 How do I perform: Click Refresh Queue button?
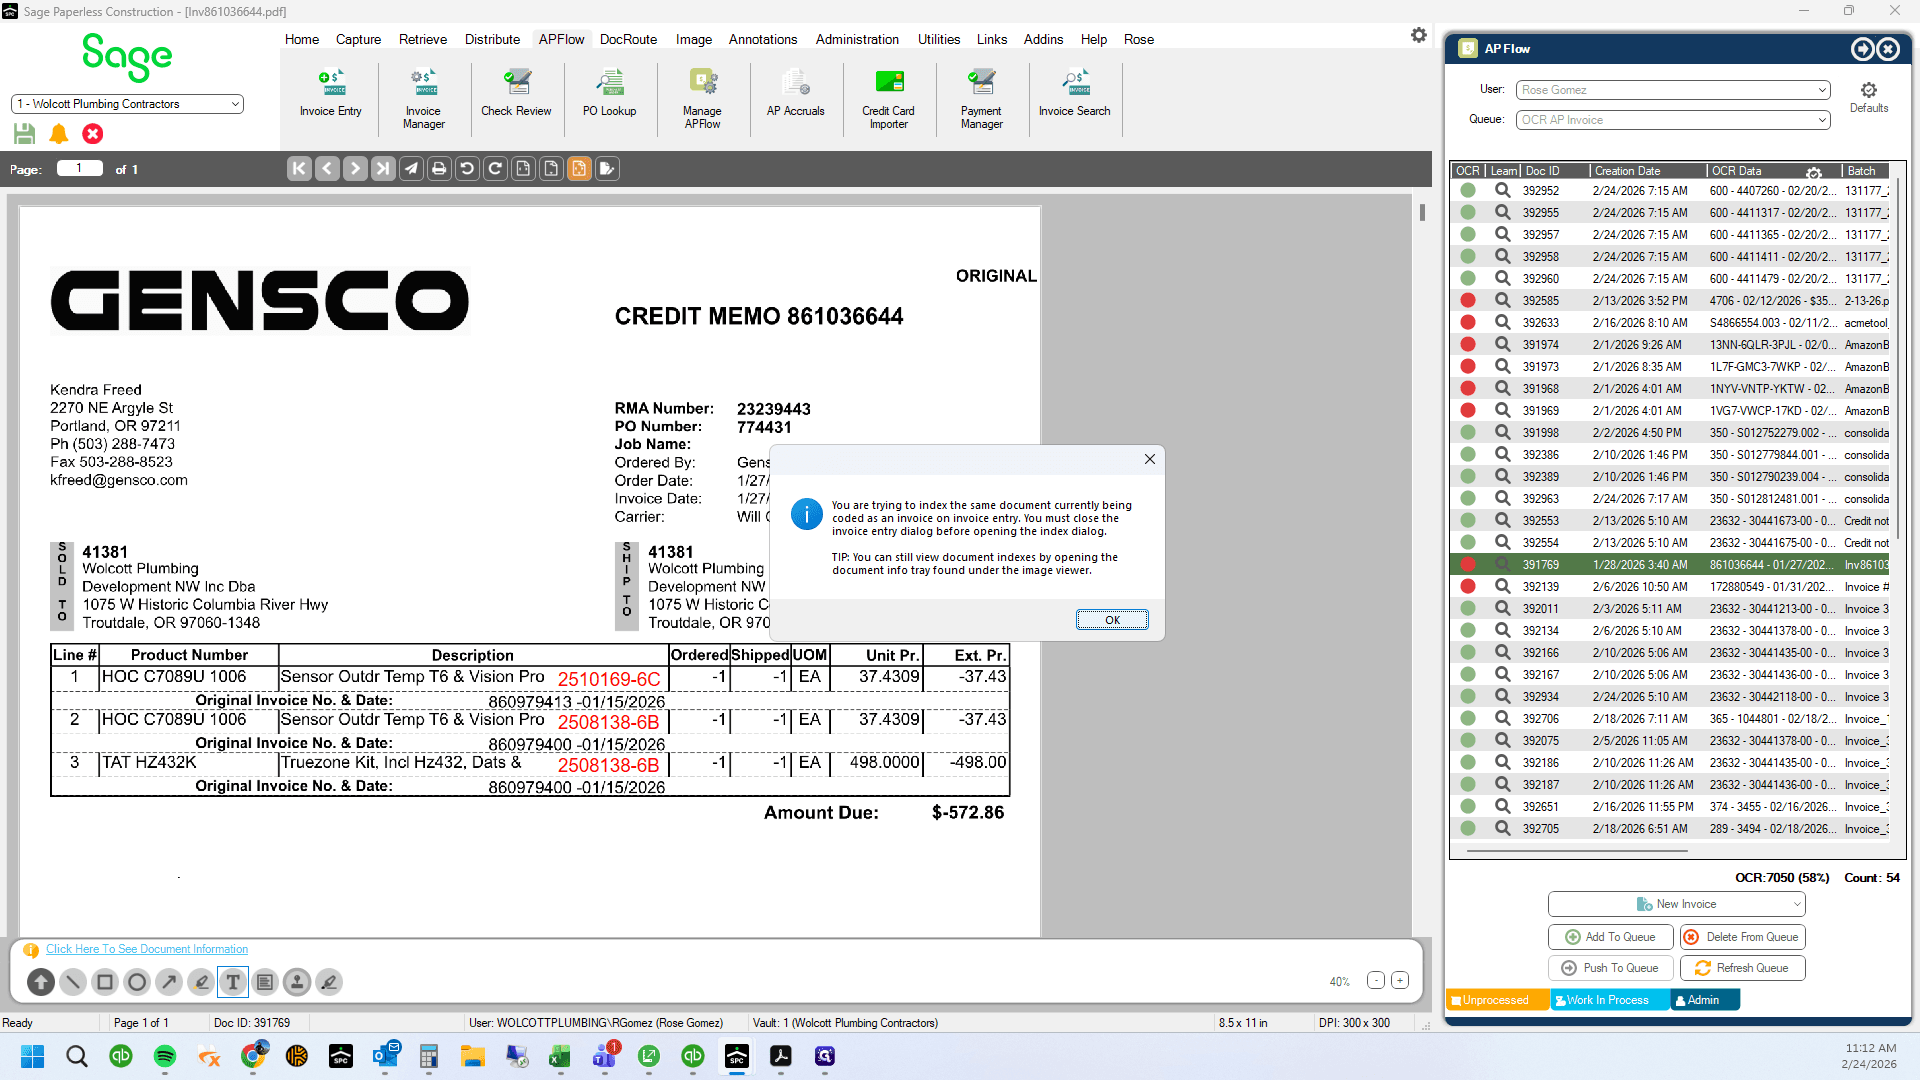[x=1742, y=968]
